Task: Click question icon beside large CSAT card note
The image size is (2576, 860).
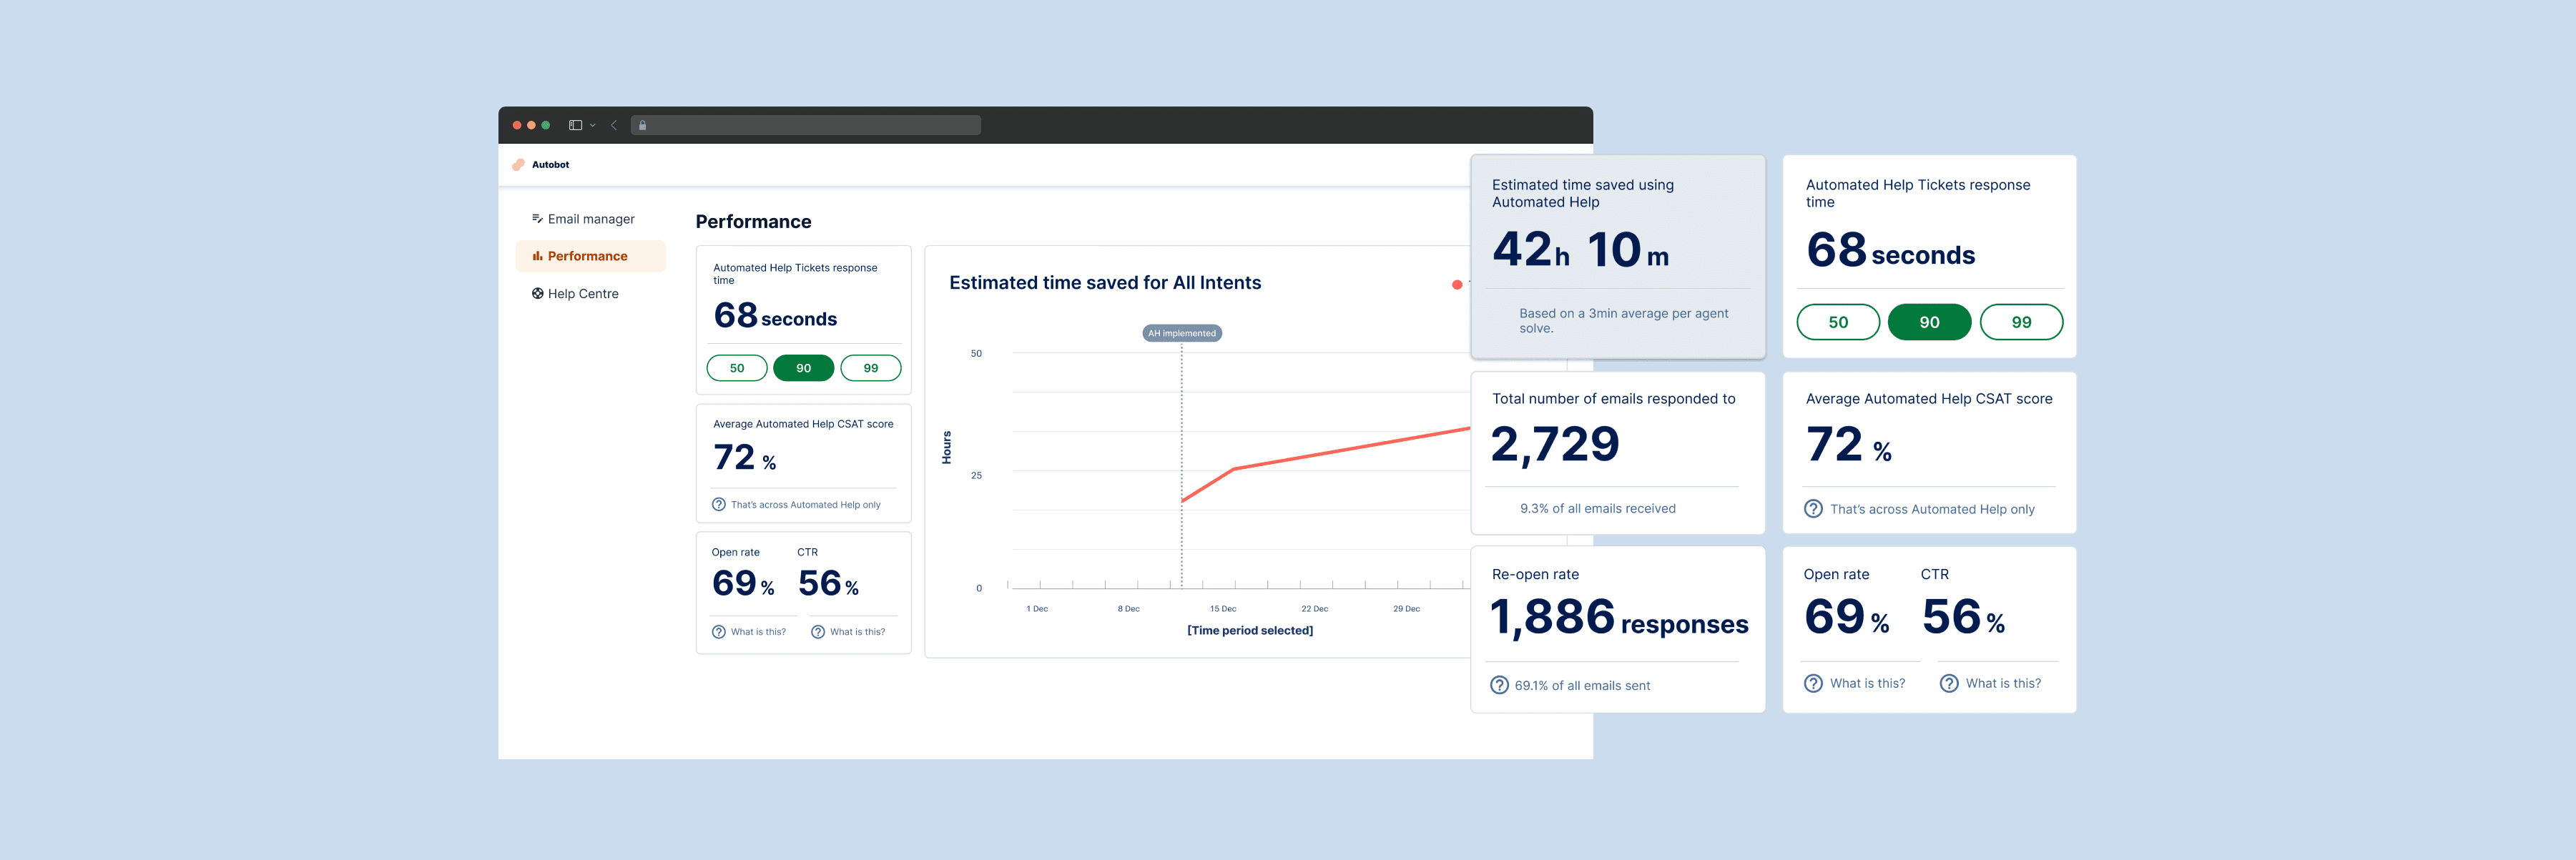Action: (x=1813, y=509)
